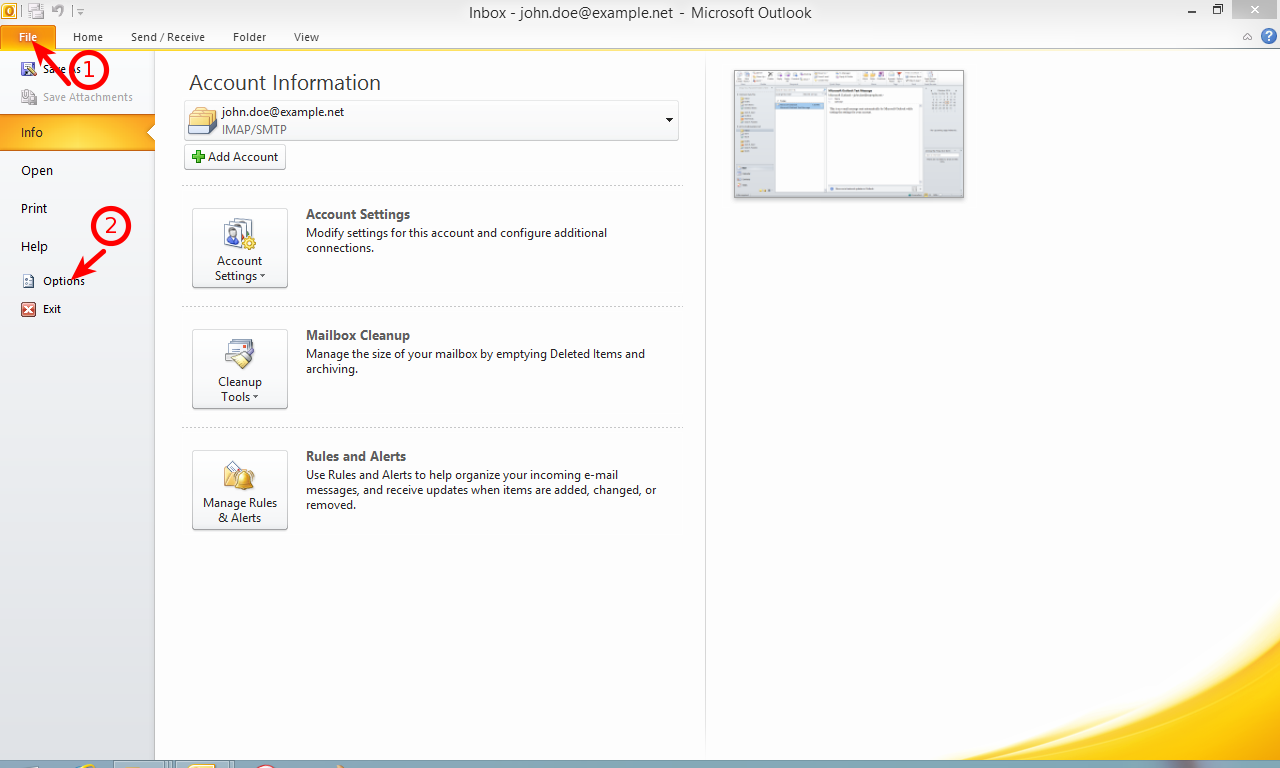Switch to the View tab

pos(306,37)
